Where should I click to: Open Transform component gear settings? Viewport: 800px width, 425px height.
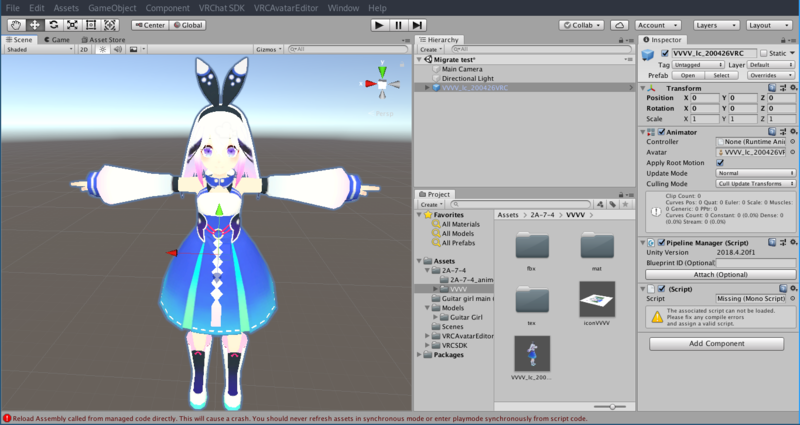pyautogui.click(x=793, y=88)
